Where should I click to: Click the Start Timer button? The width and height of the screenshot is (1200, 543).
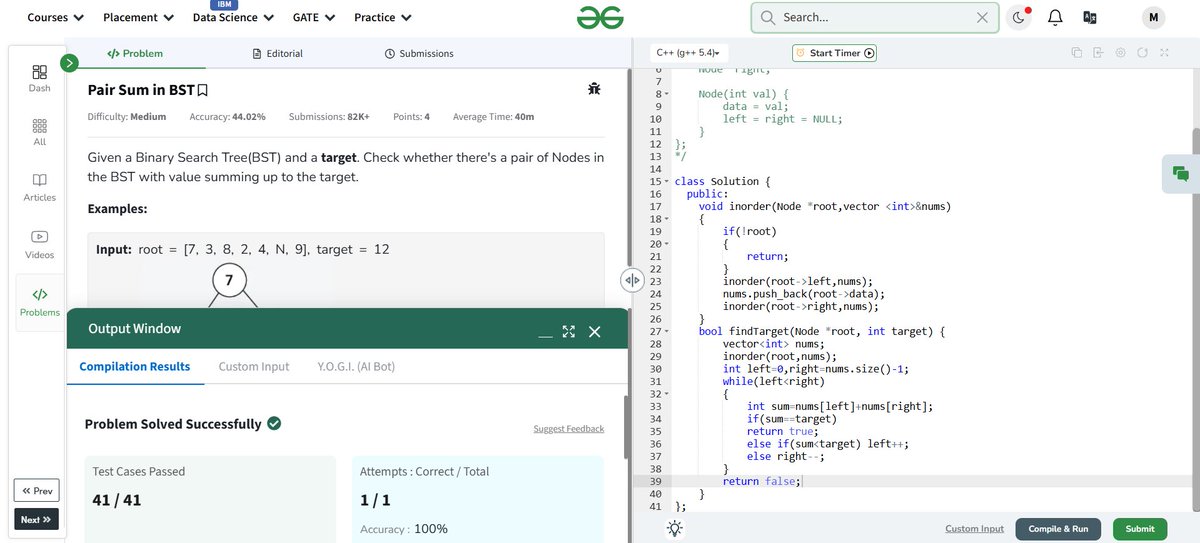click(835, 53)
